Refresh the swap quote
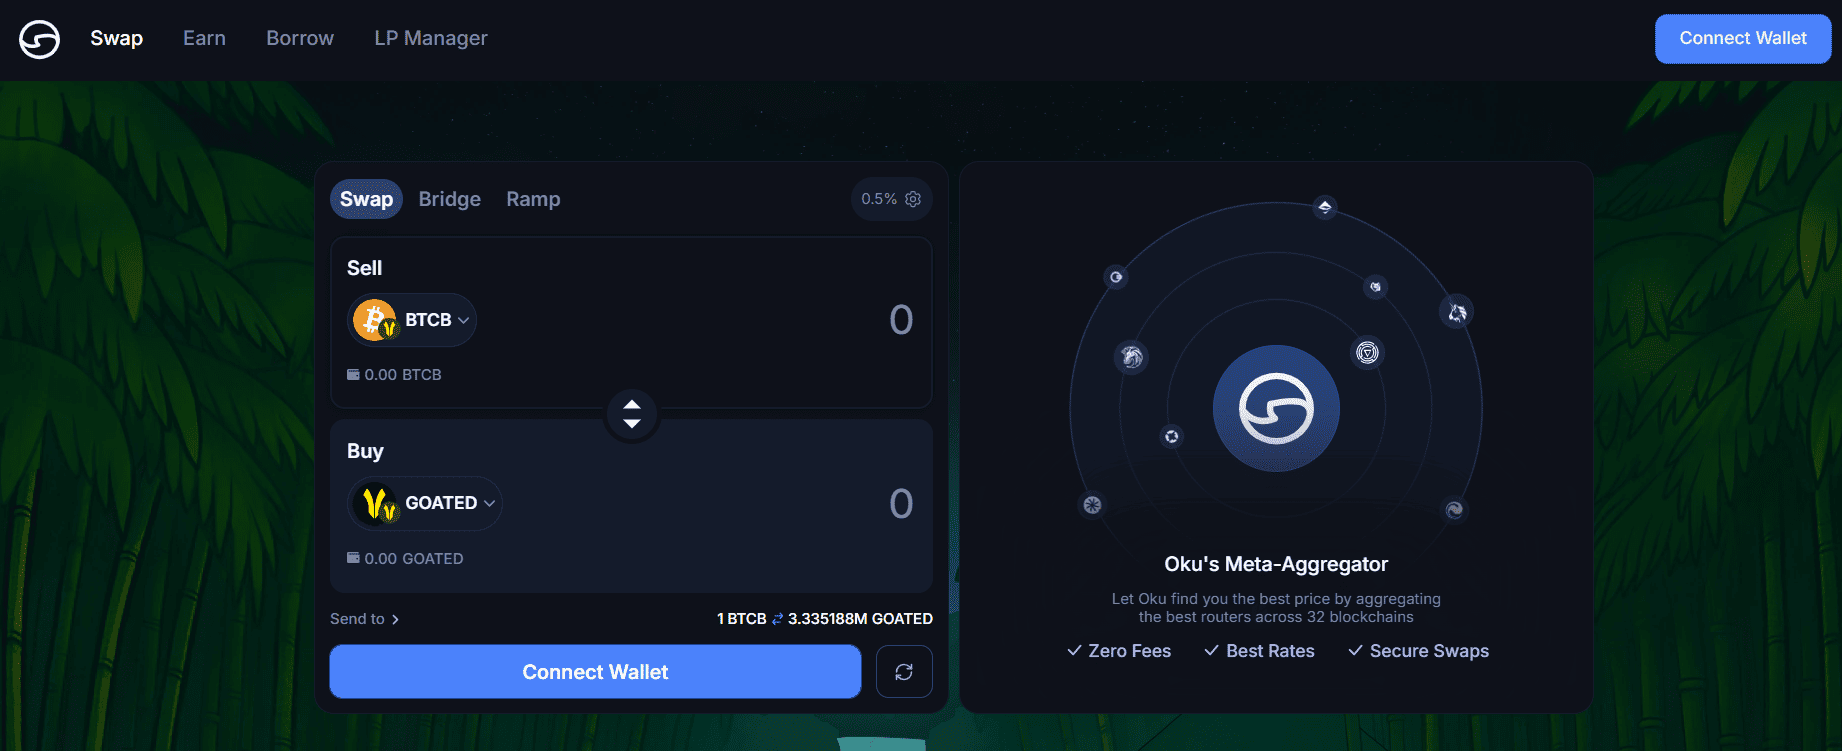 pos(904,672)
